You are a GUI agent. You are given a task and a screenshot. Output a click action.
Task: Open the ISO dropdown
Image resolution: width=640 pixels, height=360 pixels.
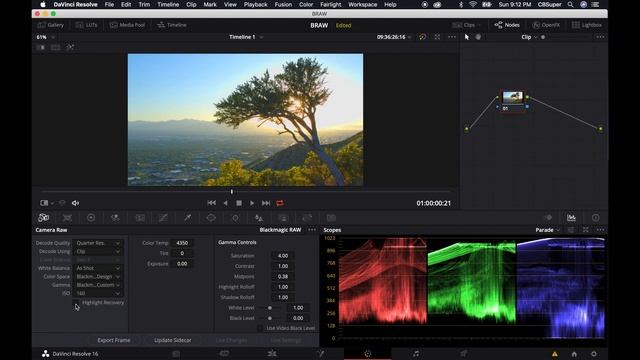(x=98, y=293)
